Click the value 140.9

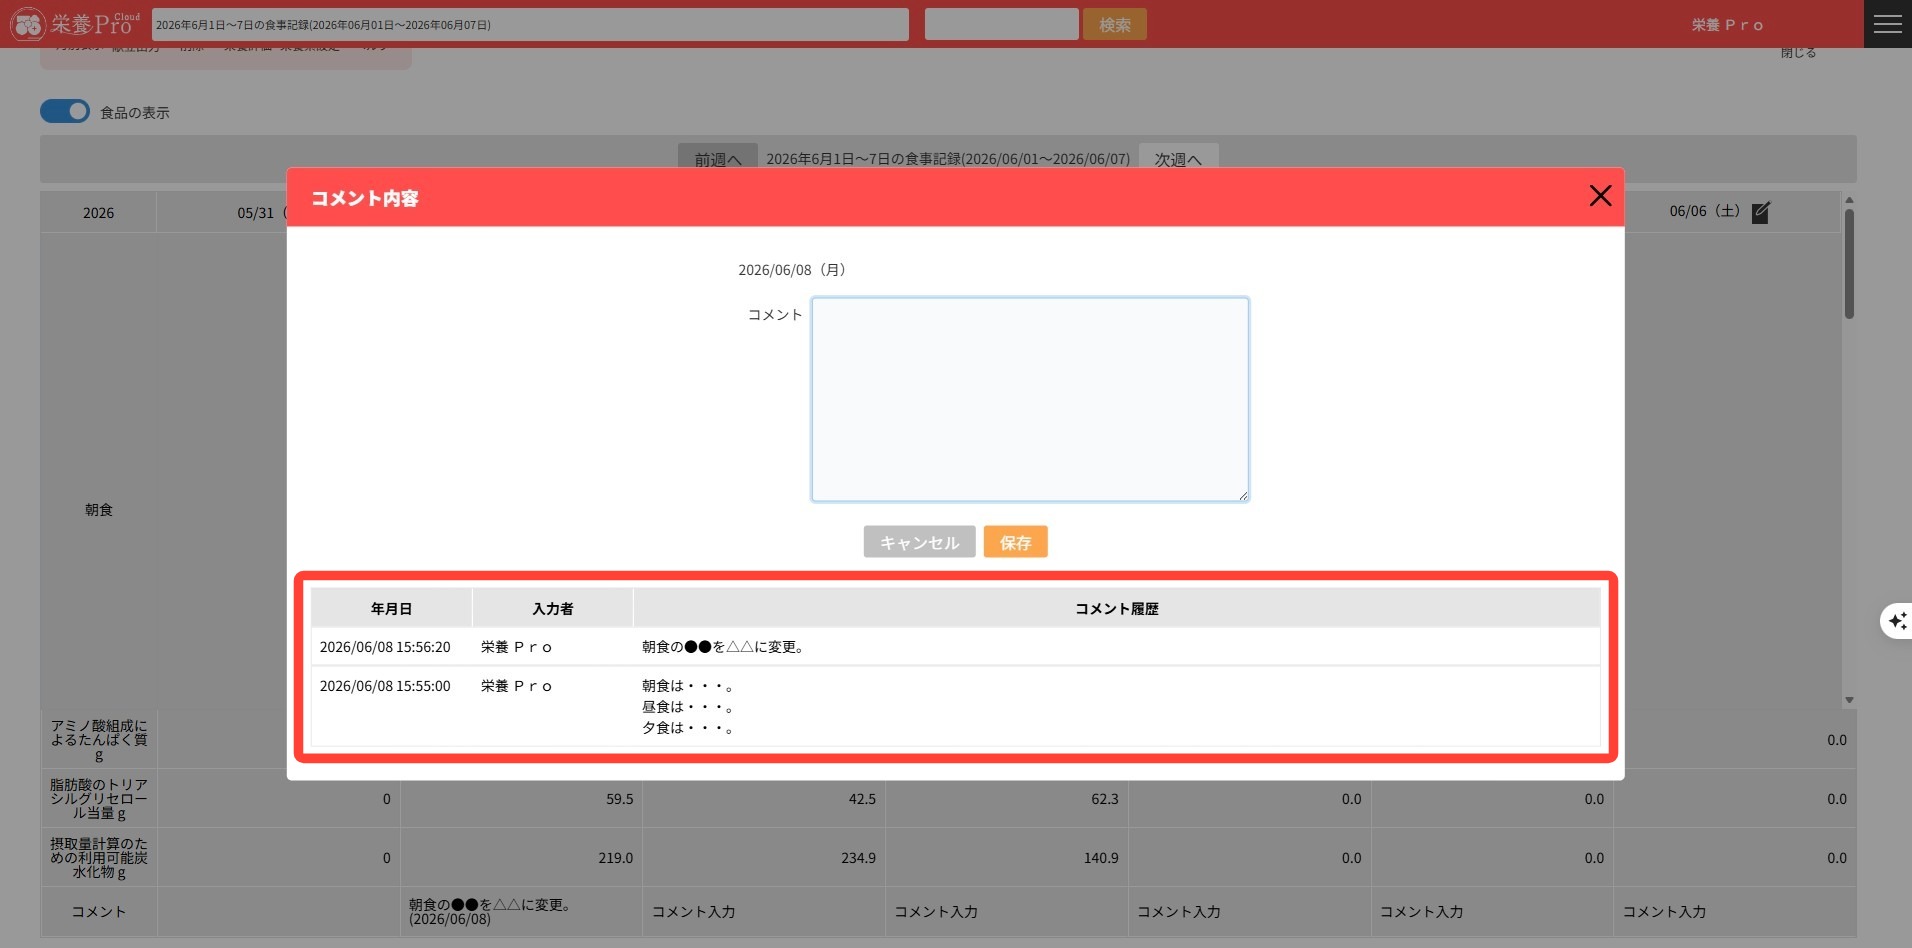(1100, 858)
